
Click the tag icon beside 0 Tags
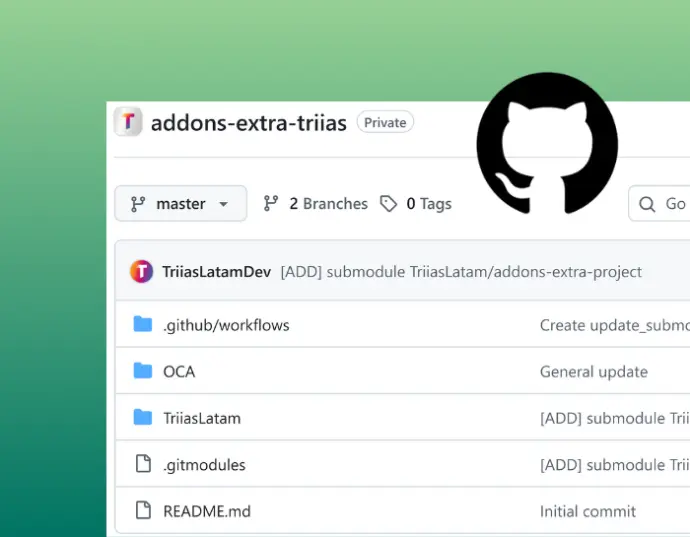click(389, 204)
